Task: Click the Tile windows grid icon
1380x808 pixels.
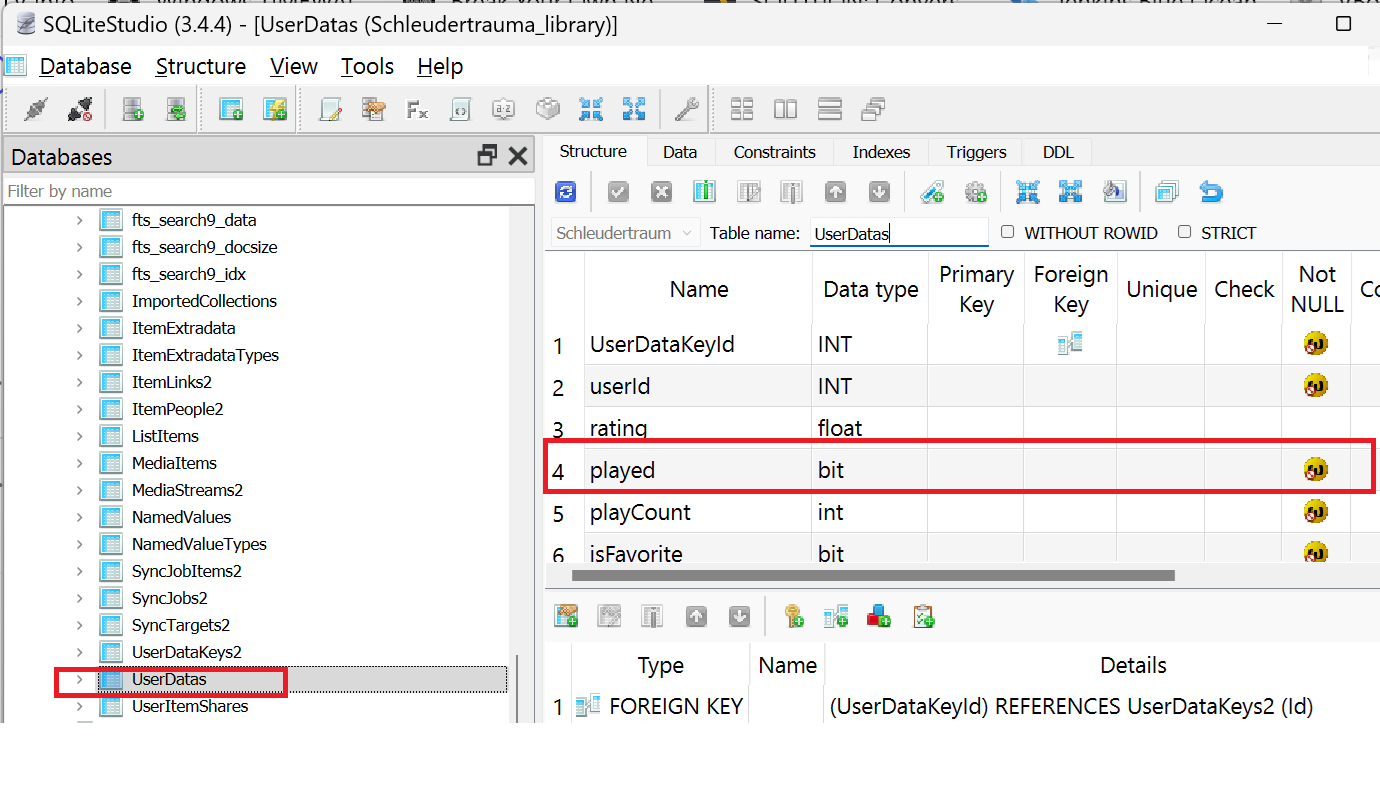Action: pos(742,109)
